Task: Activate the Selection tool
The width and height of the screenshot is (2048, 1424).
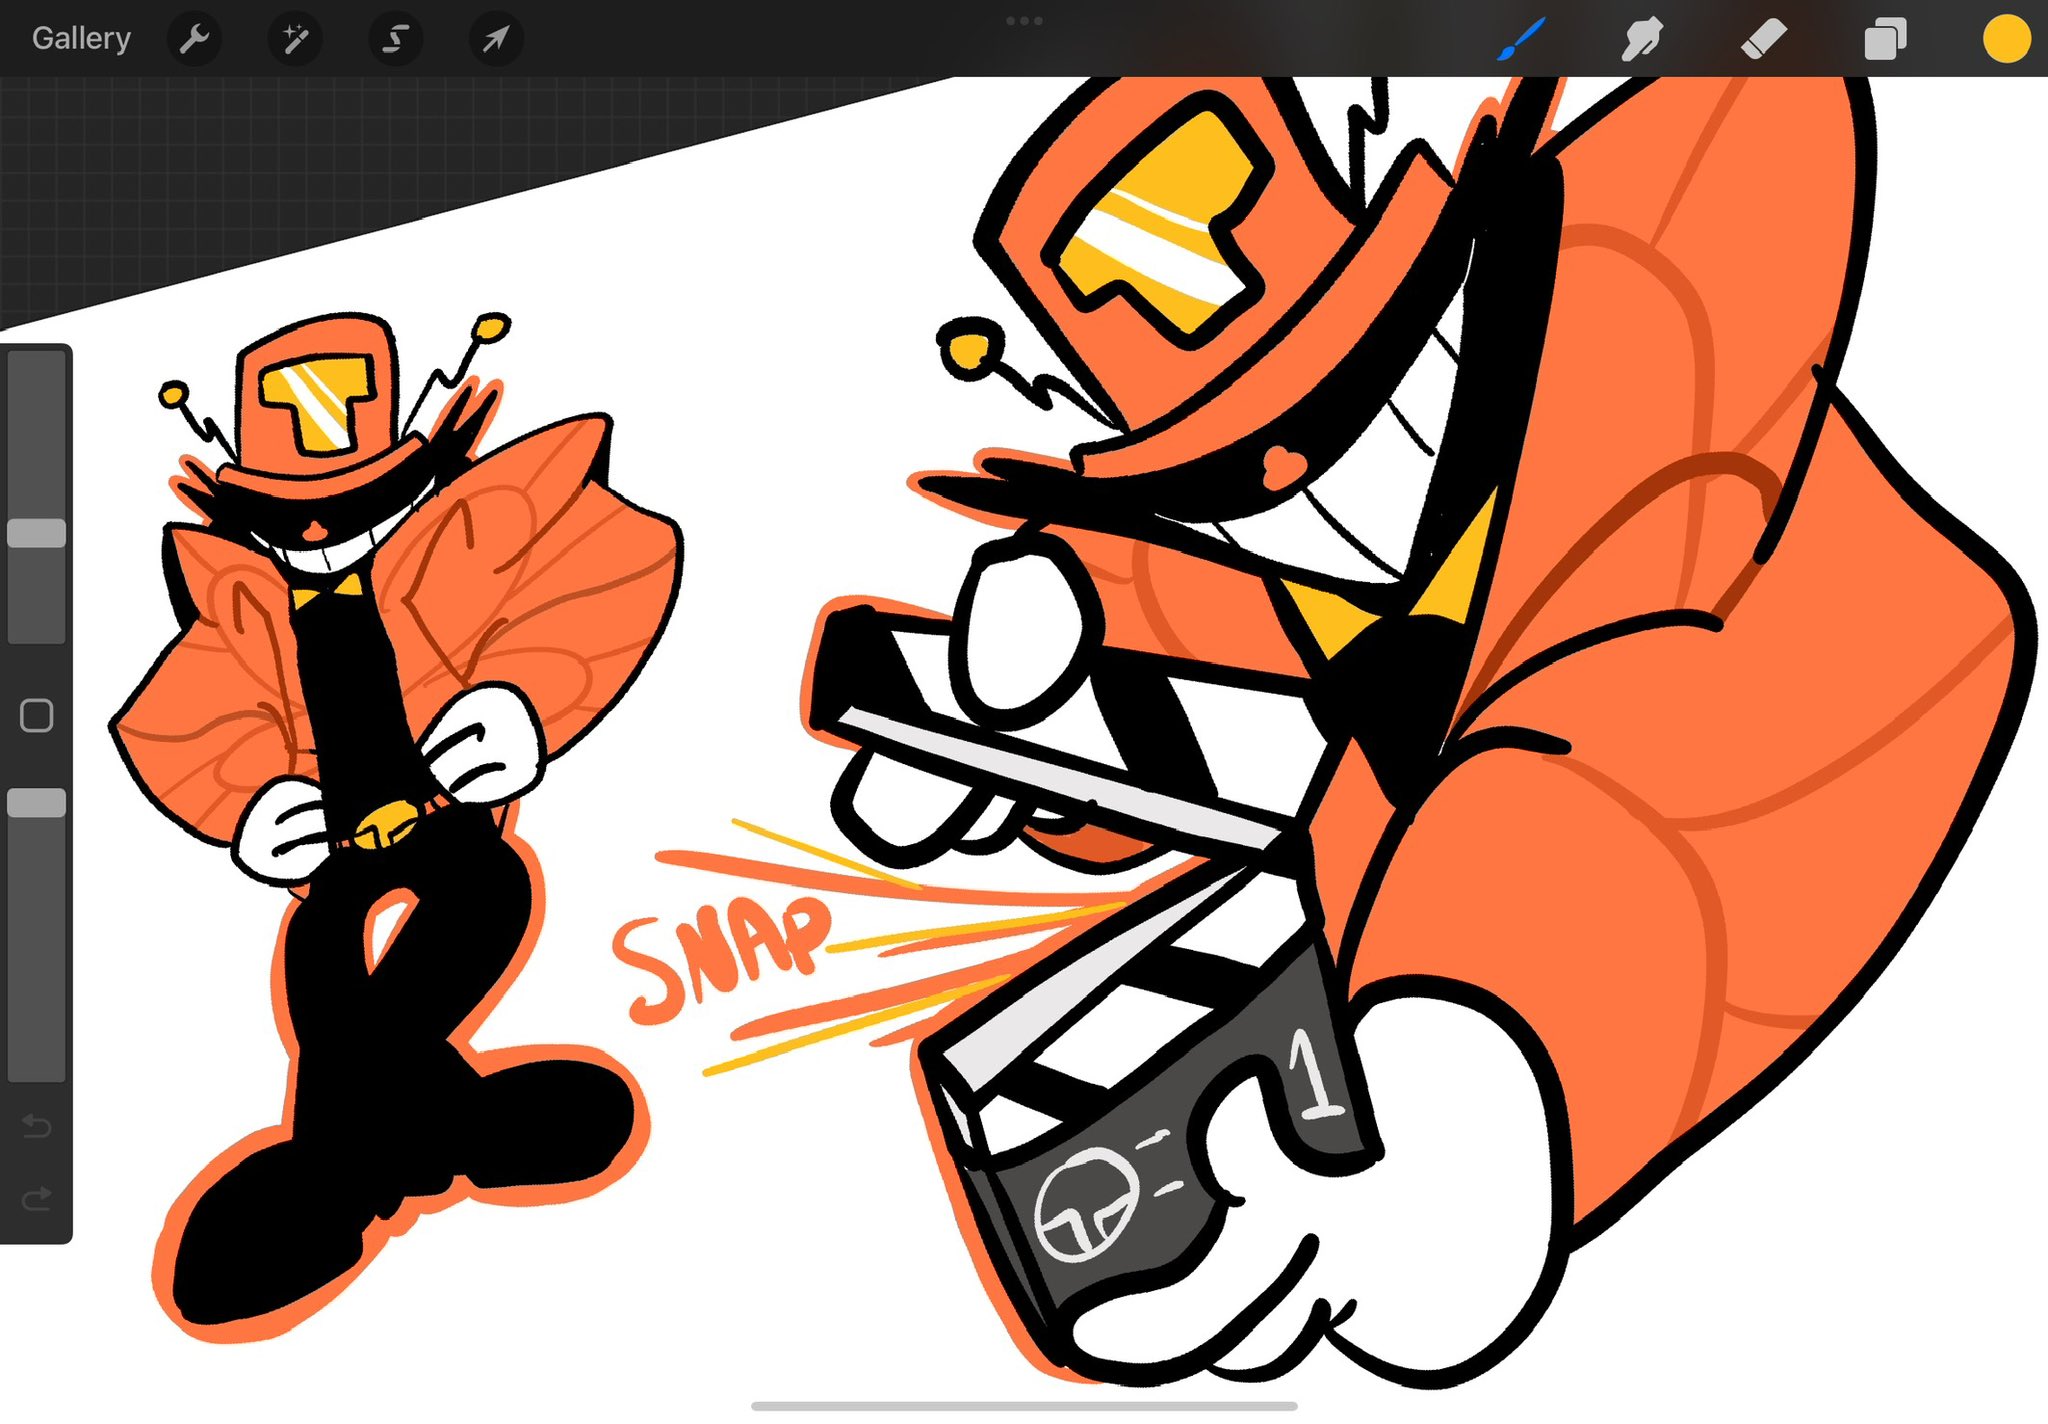Action: pos(395,39)
